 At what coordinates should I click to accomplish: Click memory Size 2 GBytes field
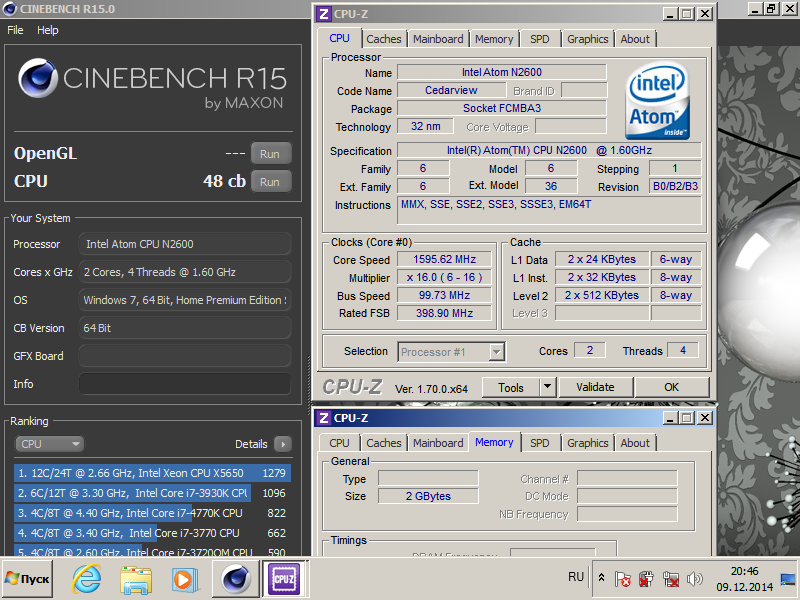point(428,496)
